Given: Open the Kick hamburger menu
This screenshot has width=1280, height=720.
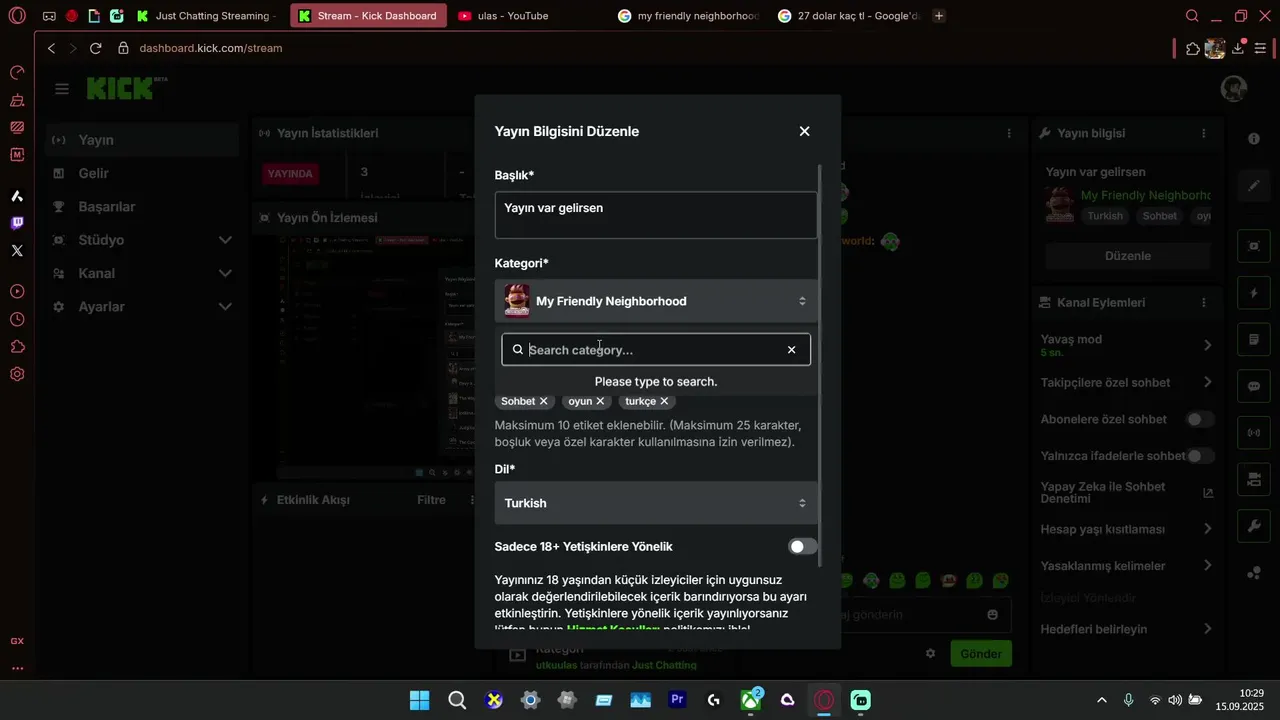Looking at the screenshot, I should coord(62,89).
